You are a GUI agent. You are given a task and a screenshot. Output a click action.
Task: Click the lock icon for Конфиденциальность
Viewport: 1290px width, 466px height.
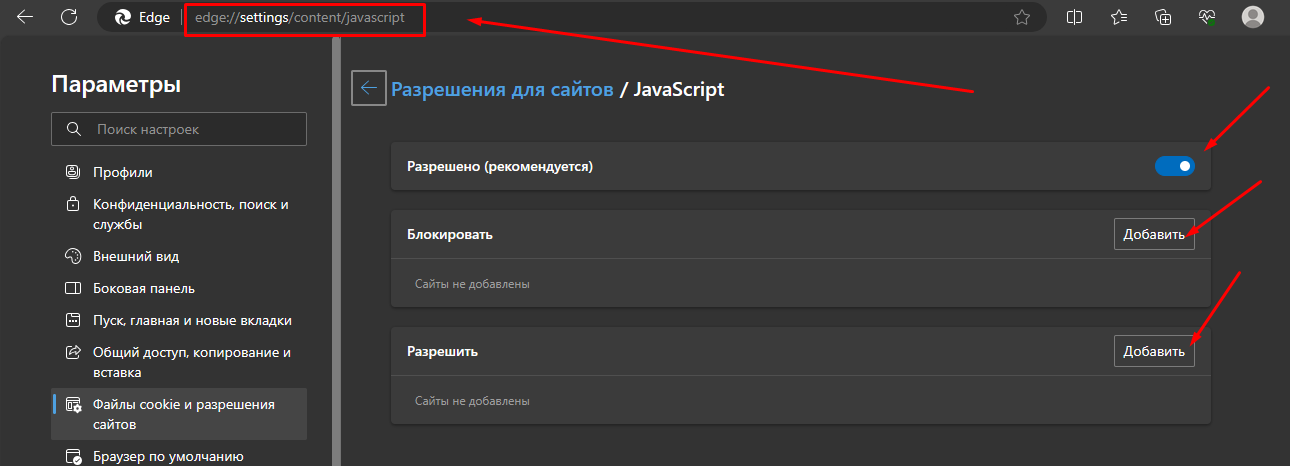[72, 204]
